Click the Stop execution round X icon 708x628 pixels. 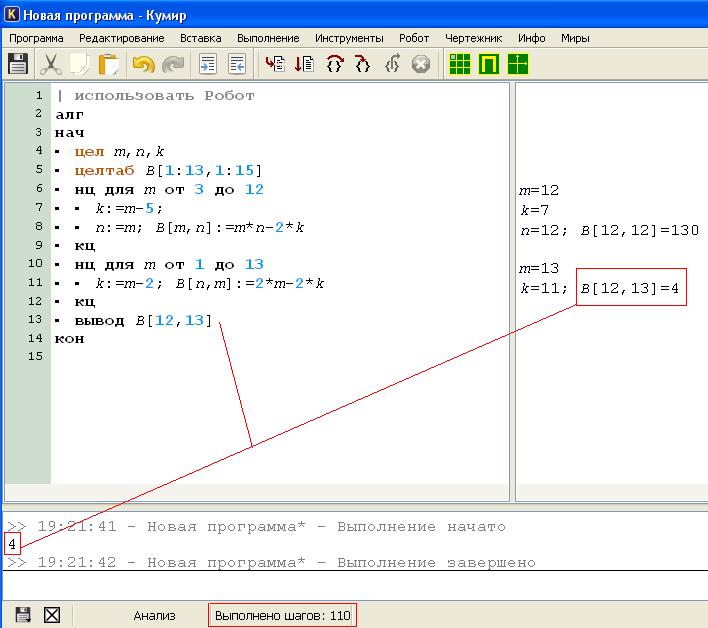pyautogui.click(x=421, y=64)
